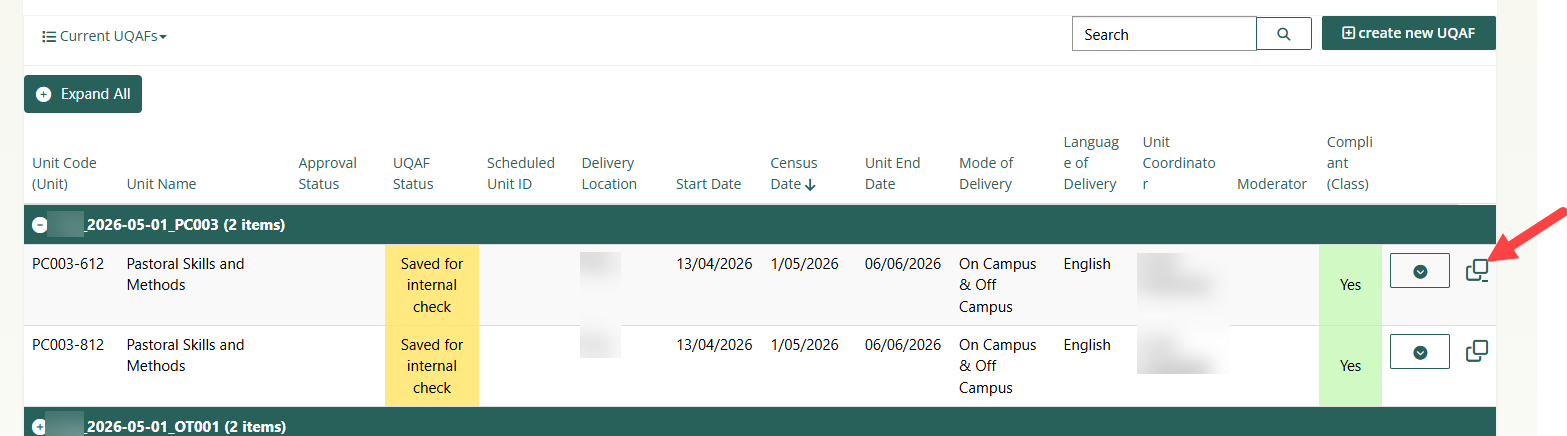This screenshot has height=436, width=1567.
Task: Click the Saved for internal check status for PC003-812
Action: point(432,366)
